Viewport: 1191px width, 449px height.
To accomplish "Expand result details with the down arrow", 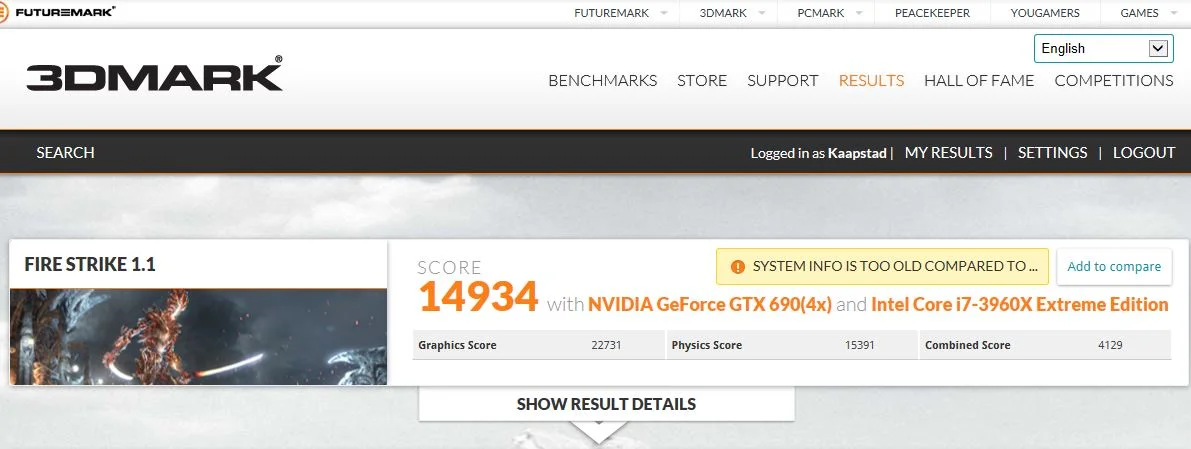I will (x=599, y=432).
